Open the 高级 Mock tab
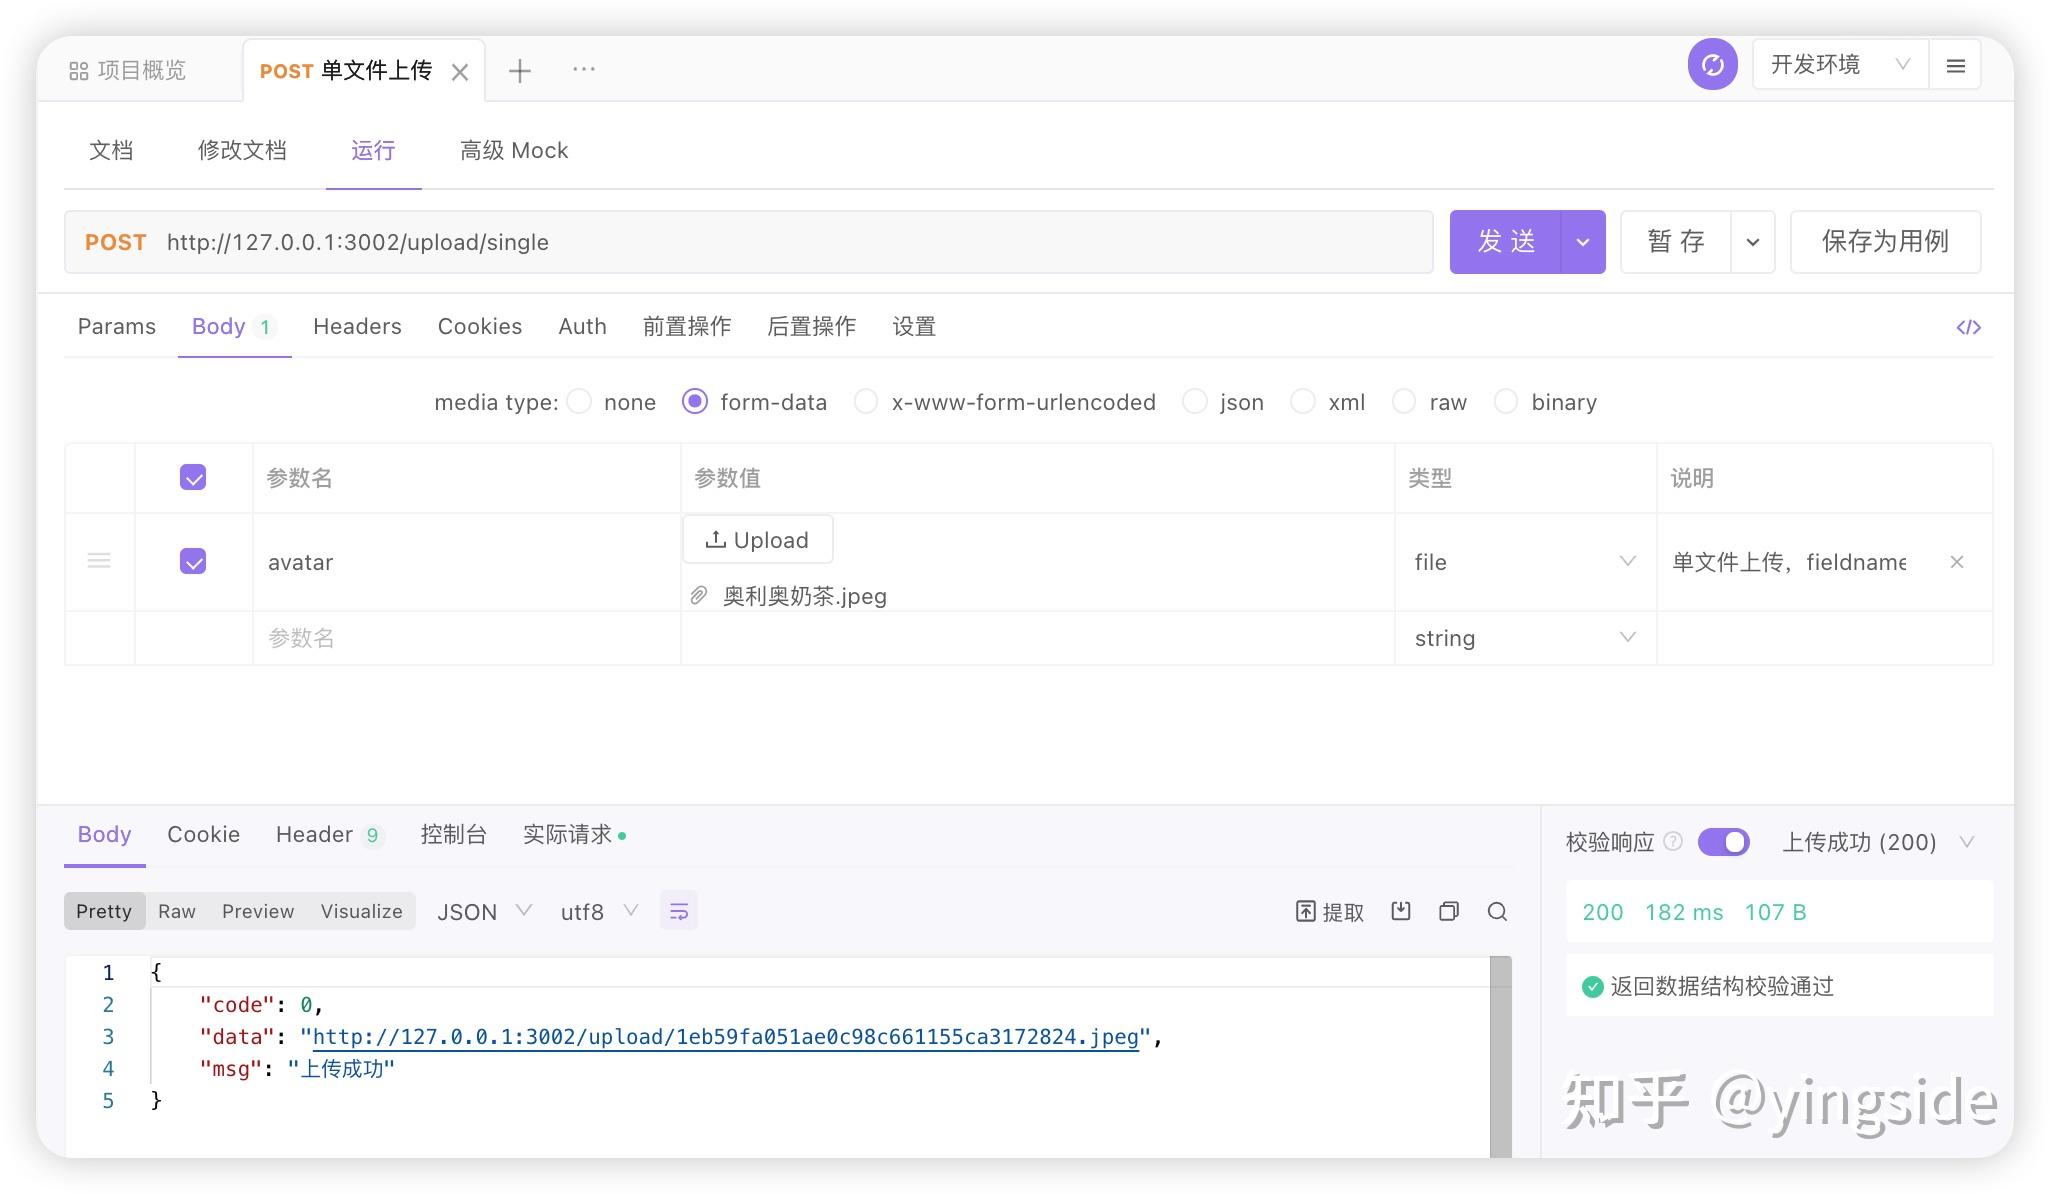Image resolution: width=2050 pixels, height=1194 pixels. pos(514,150)
